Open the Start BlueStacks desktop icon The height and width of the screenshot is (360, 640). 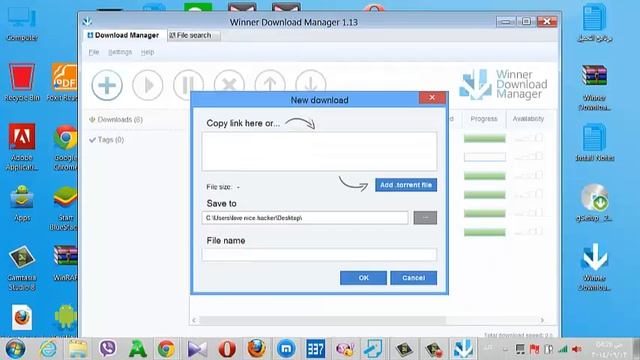[x=64, y=208]
